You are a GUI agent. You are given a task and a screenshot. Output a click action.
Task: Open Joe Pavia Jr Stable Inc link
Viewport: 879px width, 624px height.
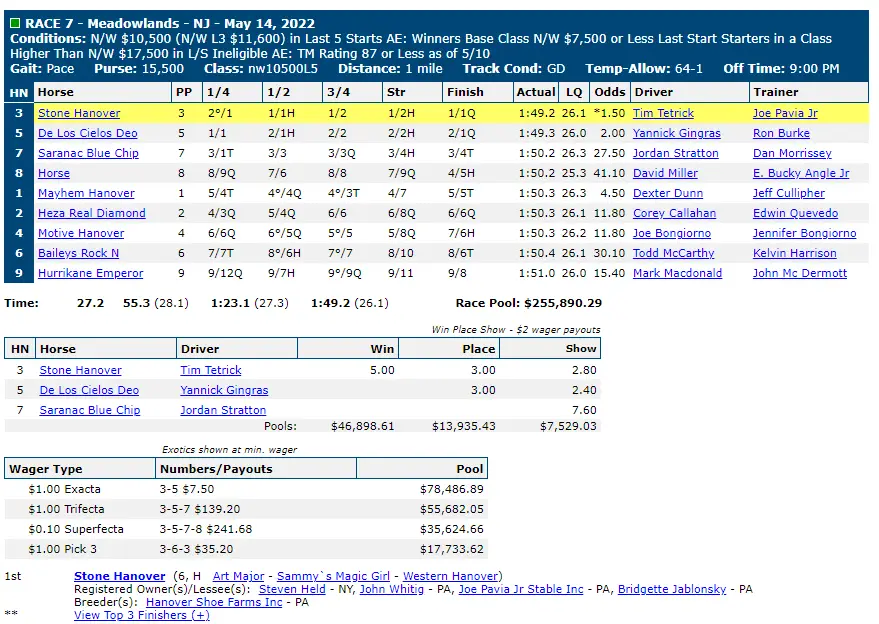[x=521, y=589]
